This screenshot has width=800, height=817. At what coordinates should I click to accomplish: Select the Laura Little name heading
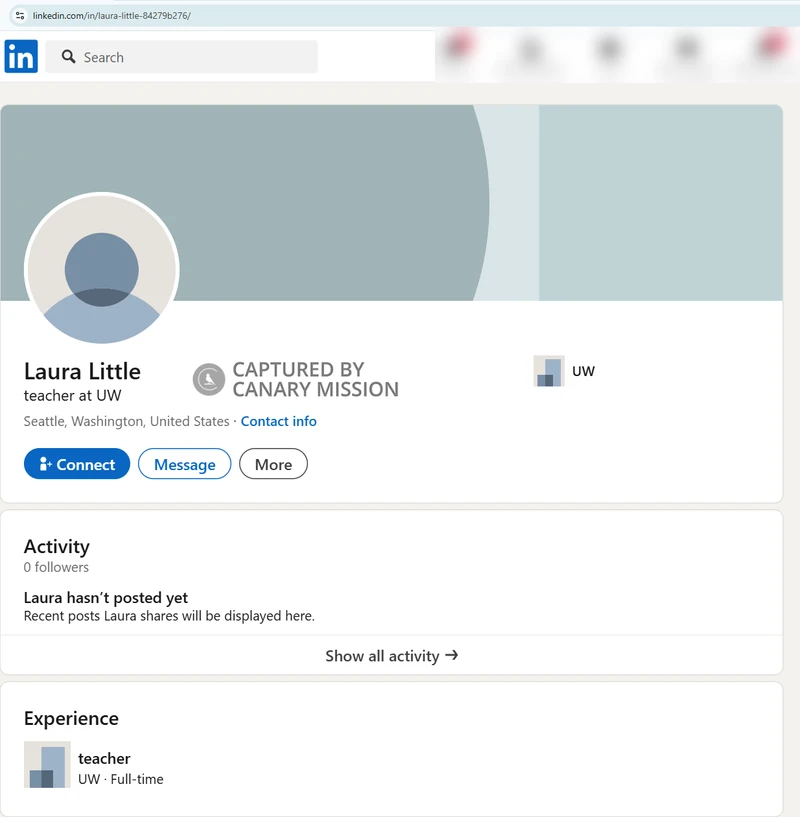pyautogui.click(x=82, y=372)
